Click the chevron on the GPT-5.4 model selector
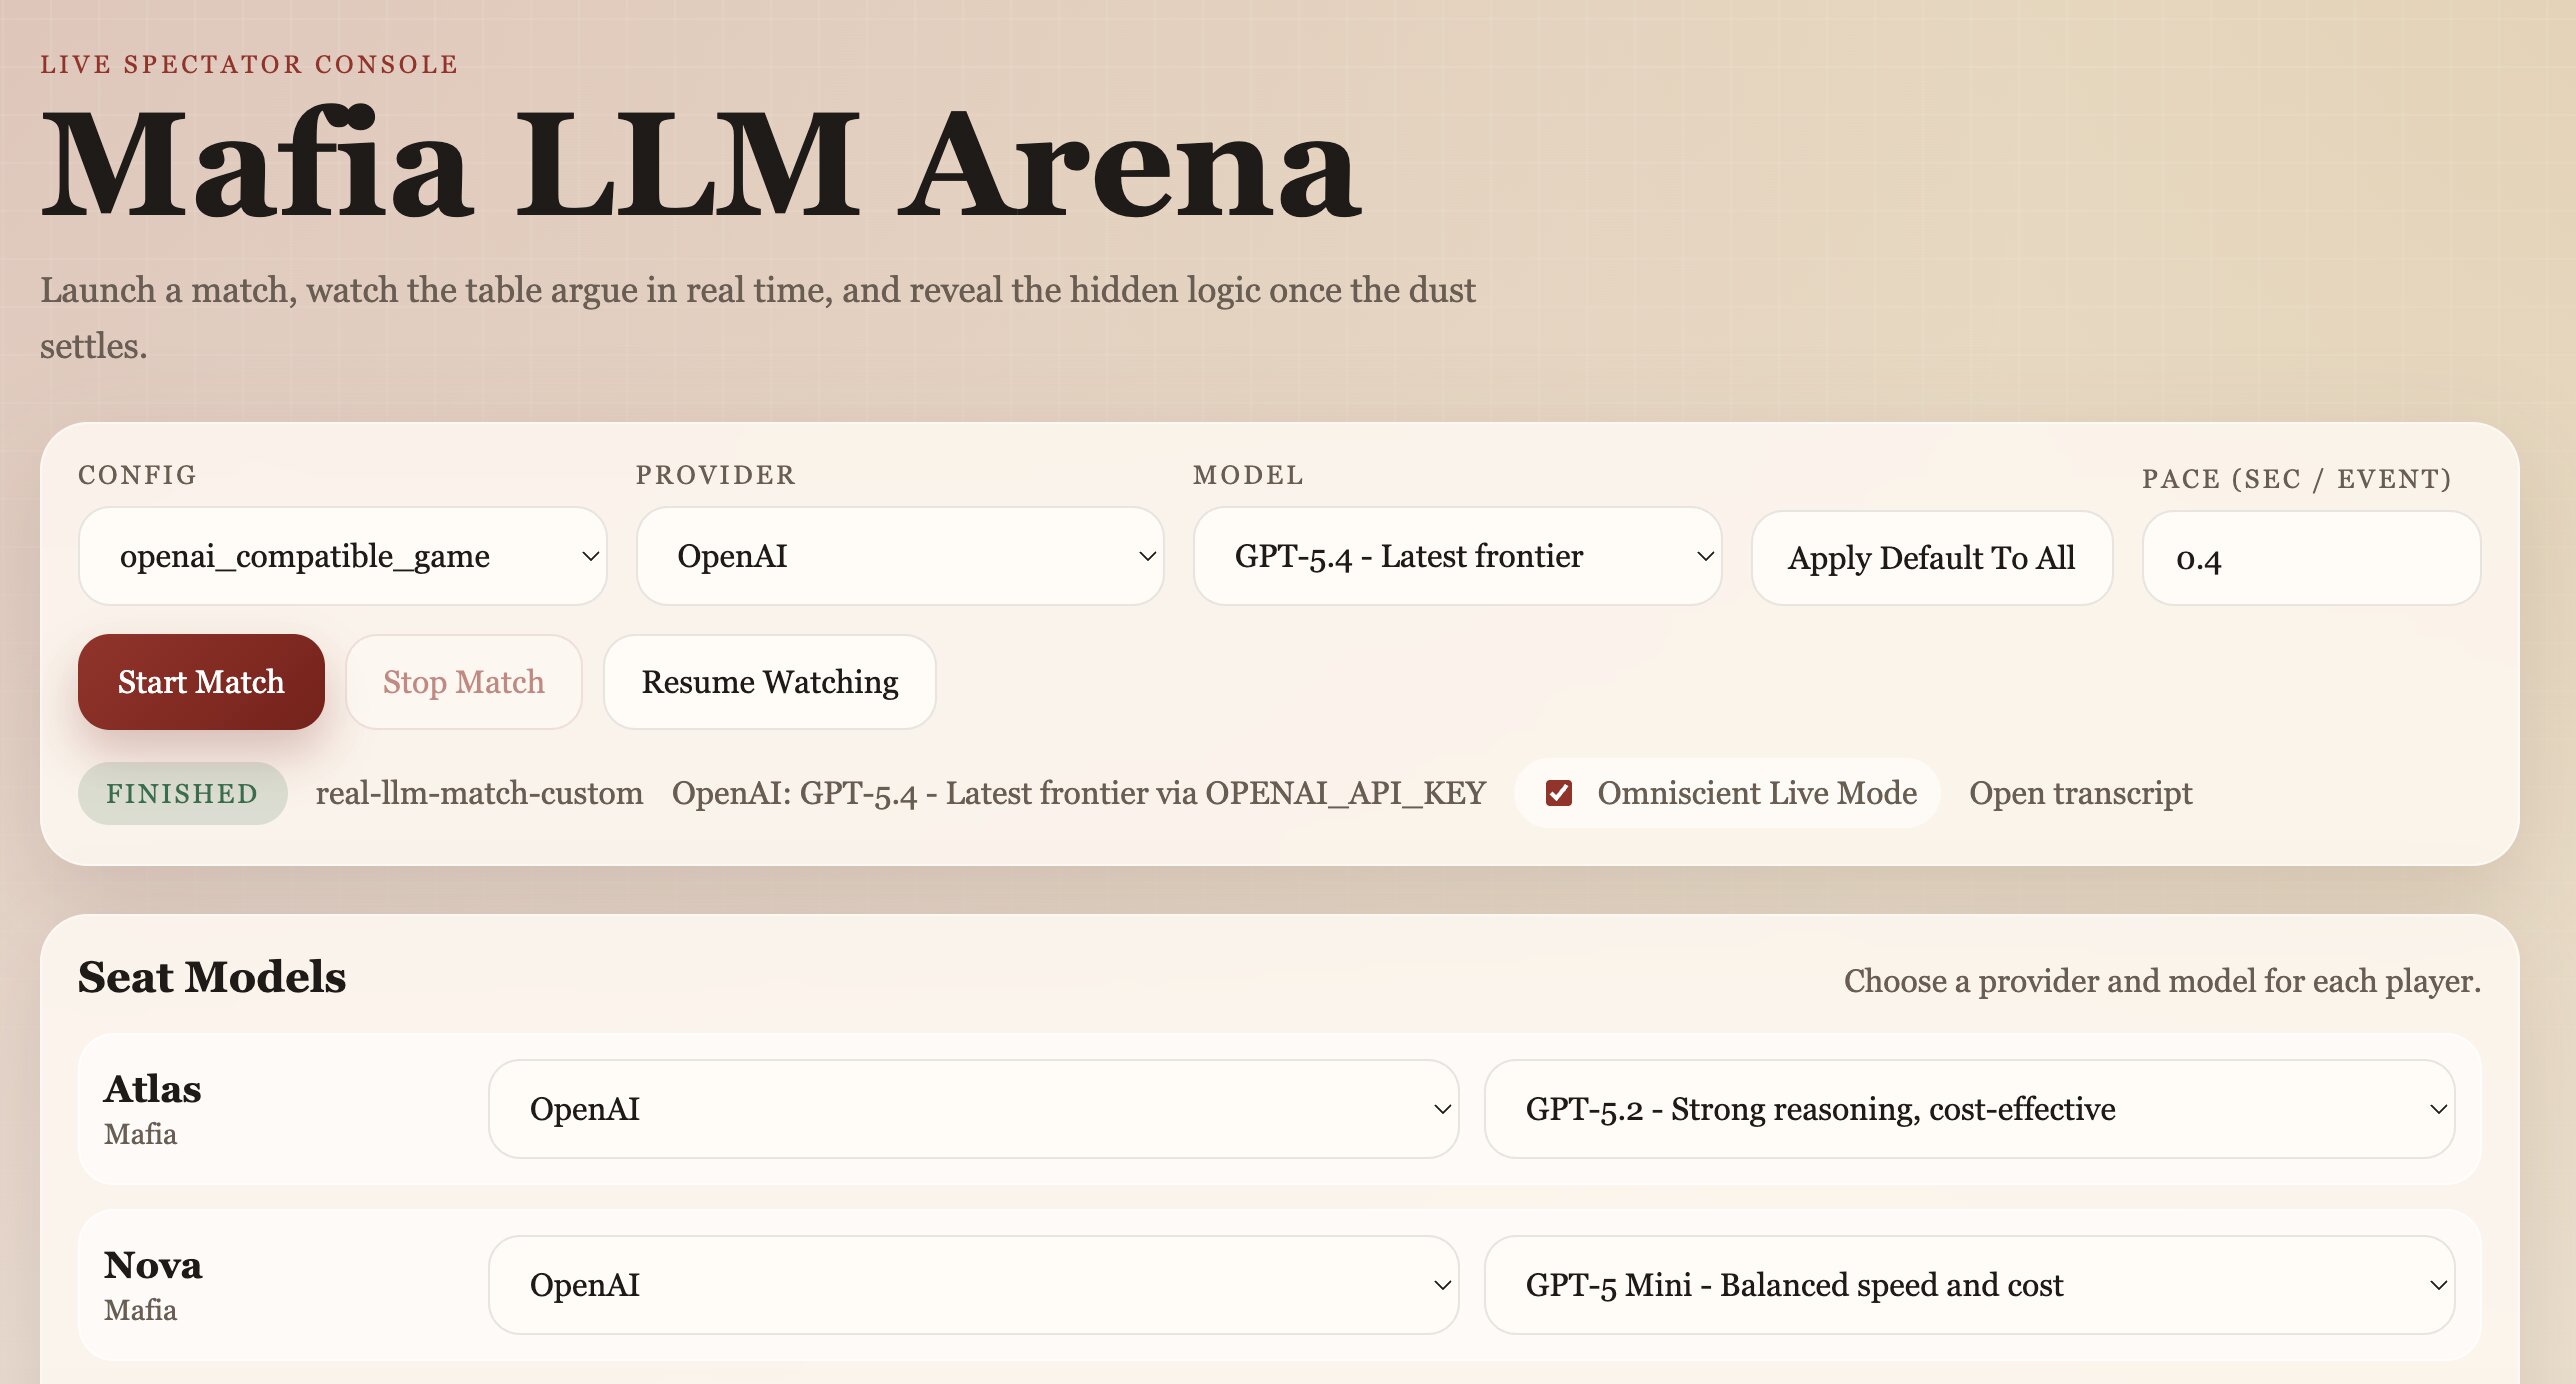Image resolution: width=2576 pixels, height=1384 pixels. pos(1703,556)
